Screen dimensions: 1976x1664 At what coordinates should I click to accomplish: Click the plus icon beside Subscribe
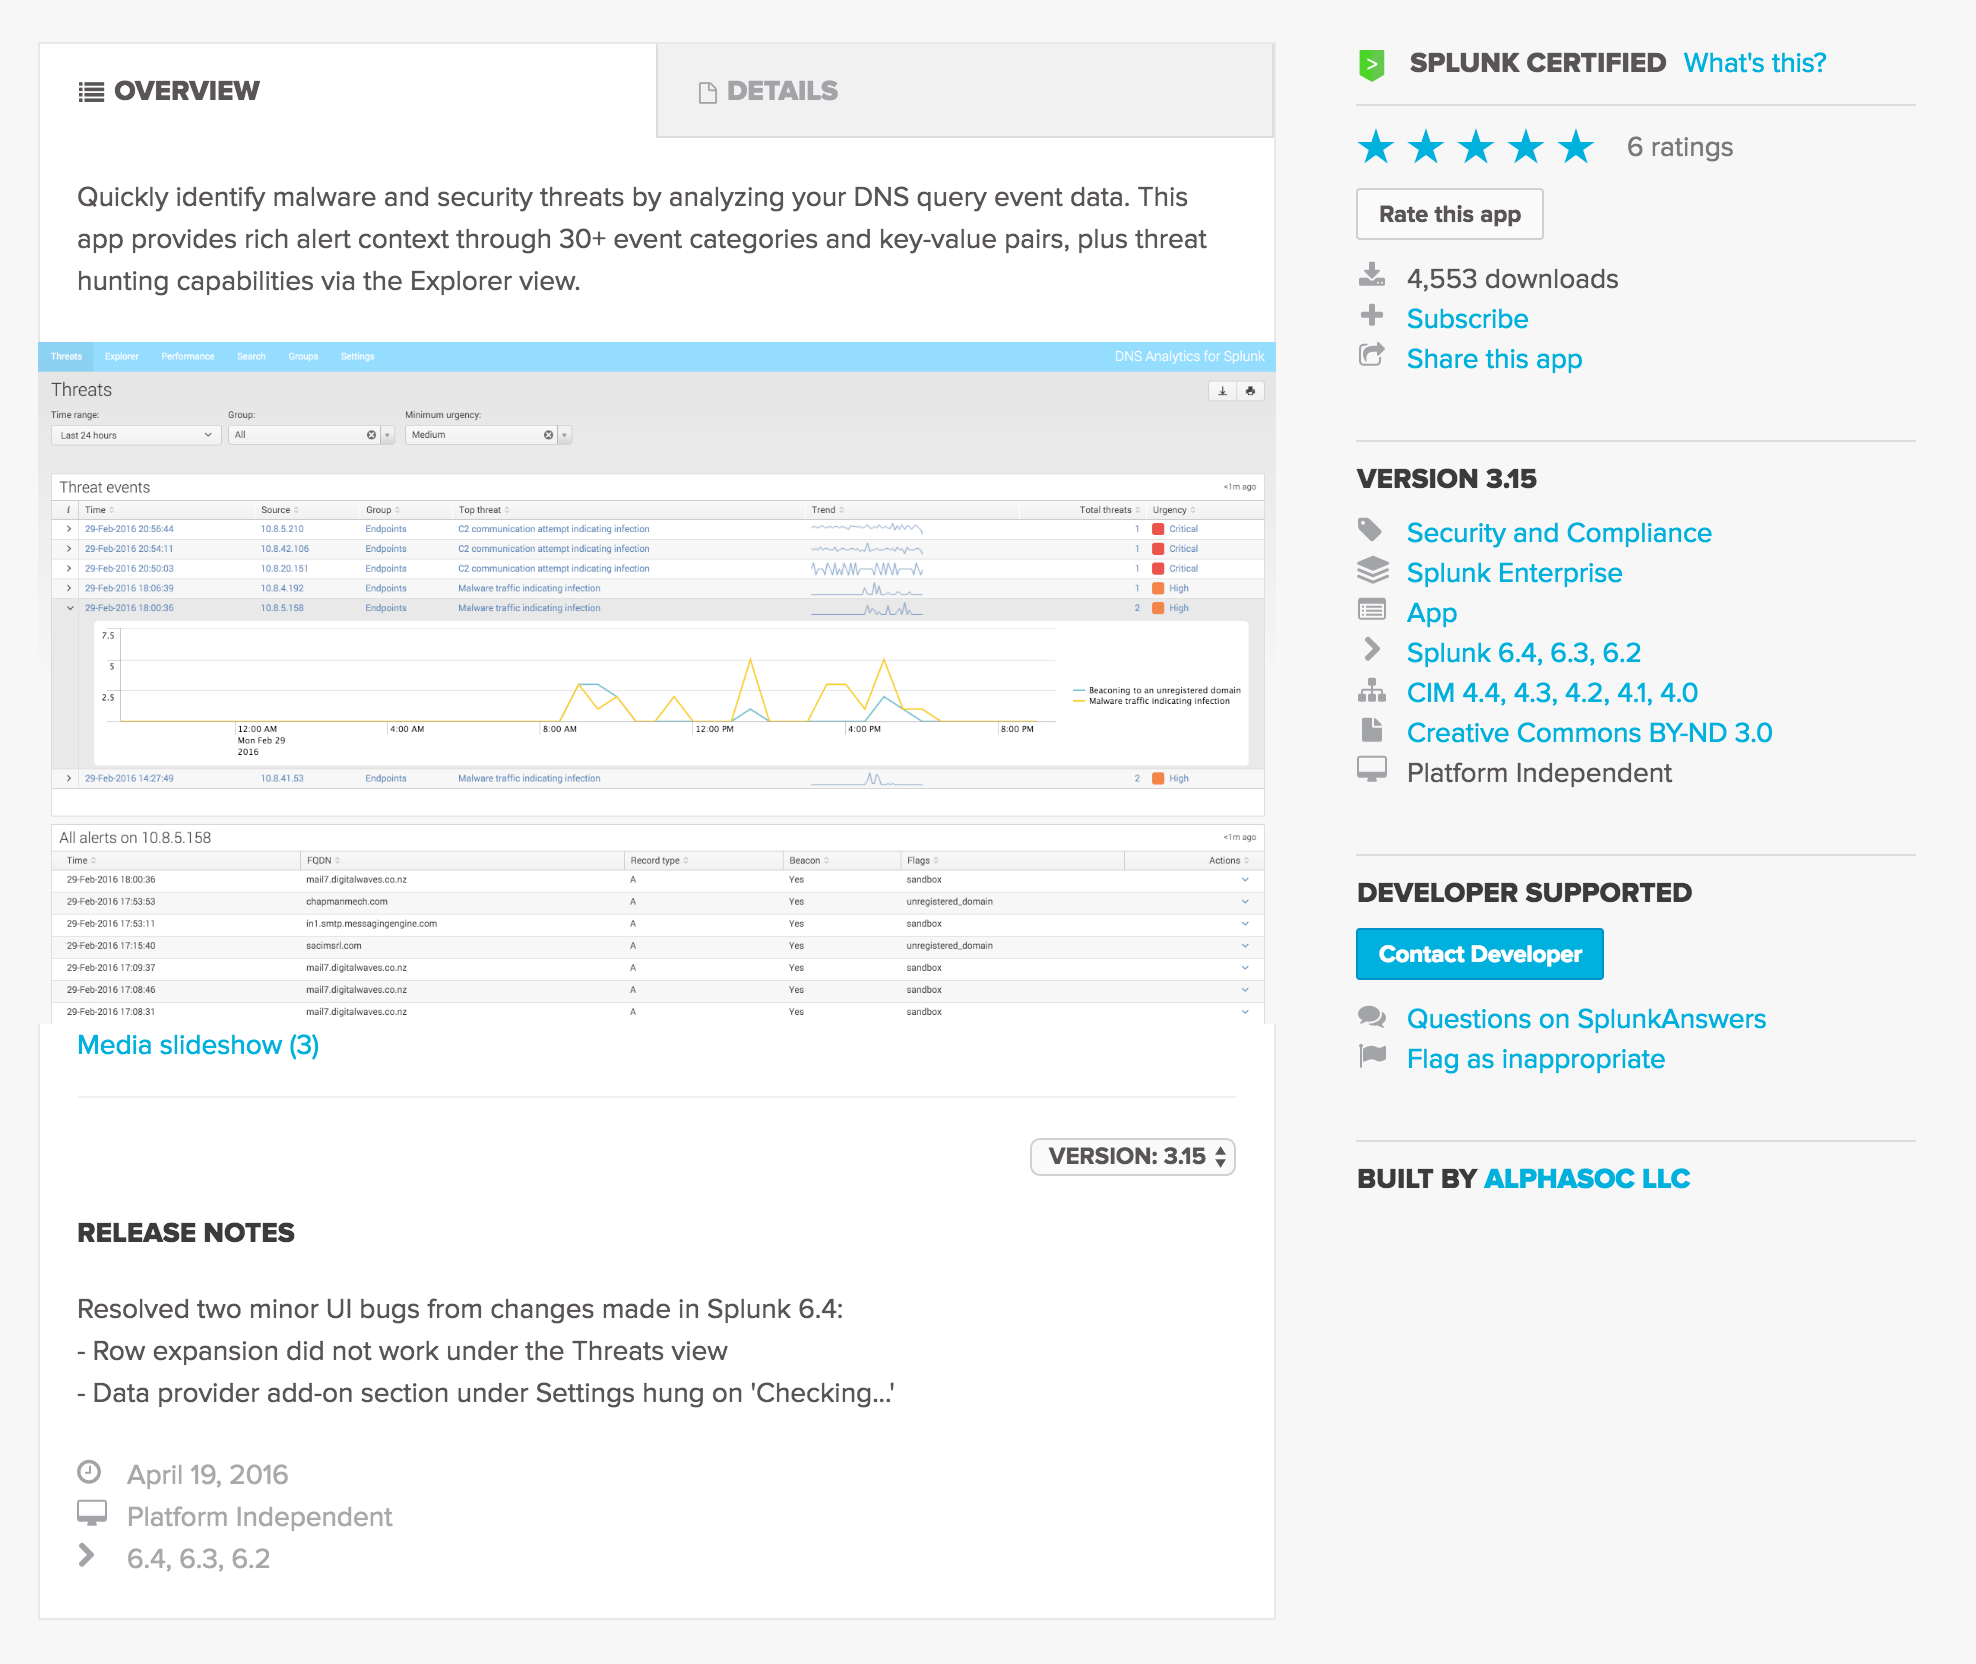click(x=1372, y=316)
